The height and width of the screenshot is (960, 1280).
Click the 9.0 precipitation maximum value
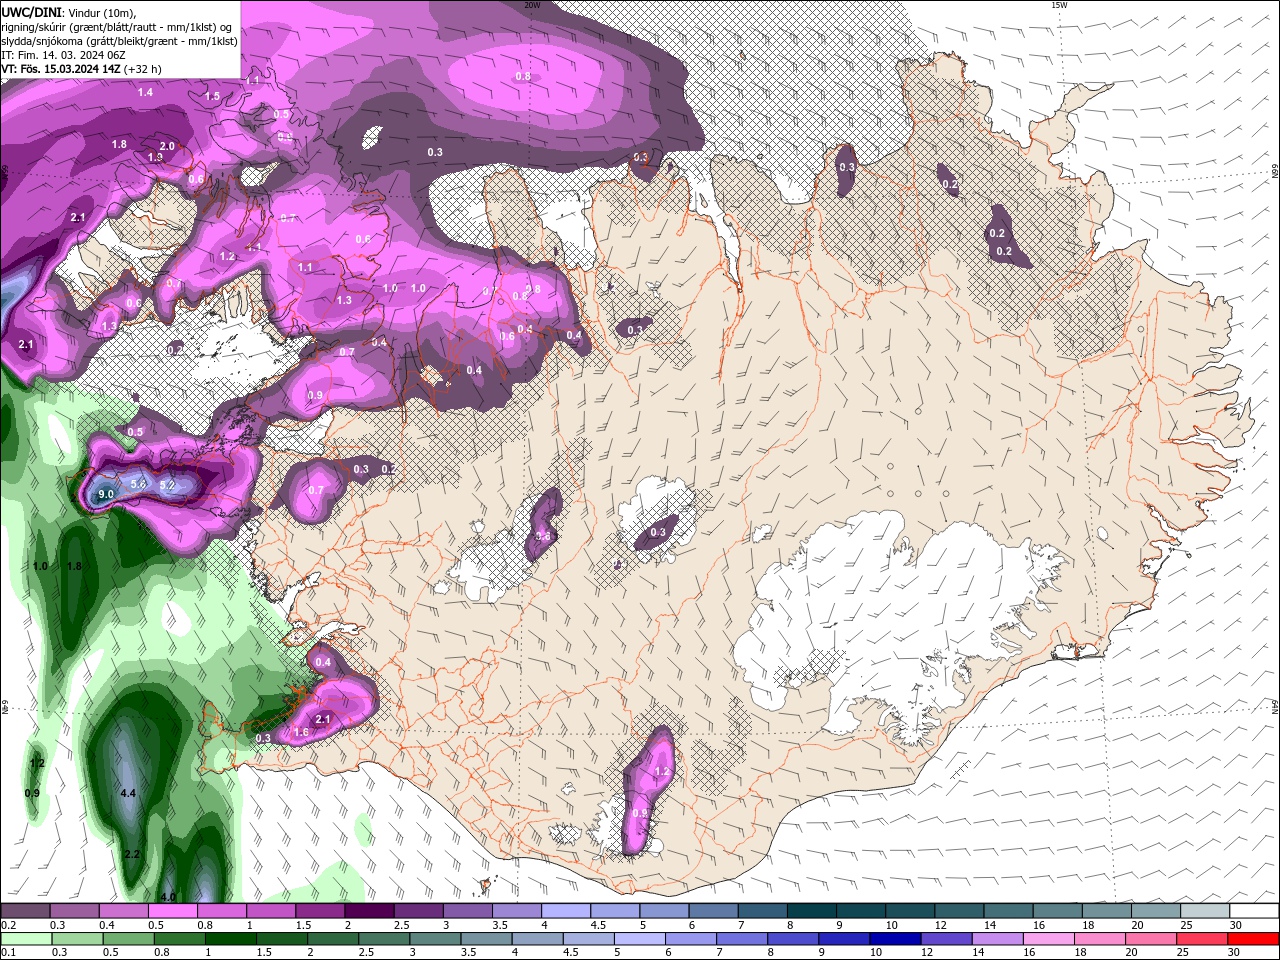coord(107,494)
